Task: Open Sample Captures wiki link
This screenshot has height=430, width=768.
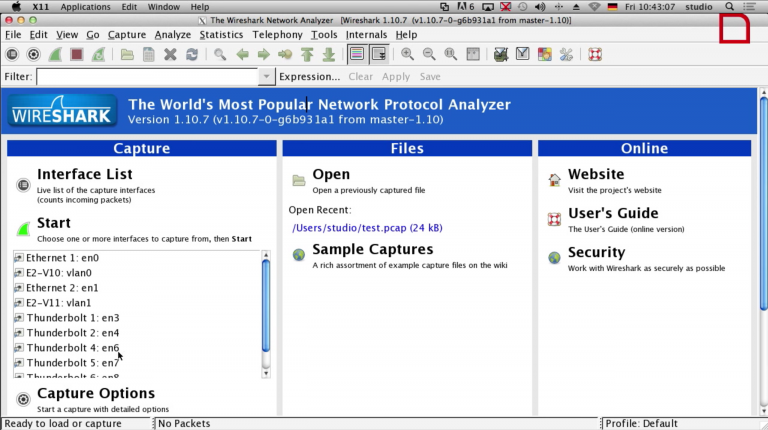Action: point(373,249)
